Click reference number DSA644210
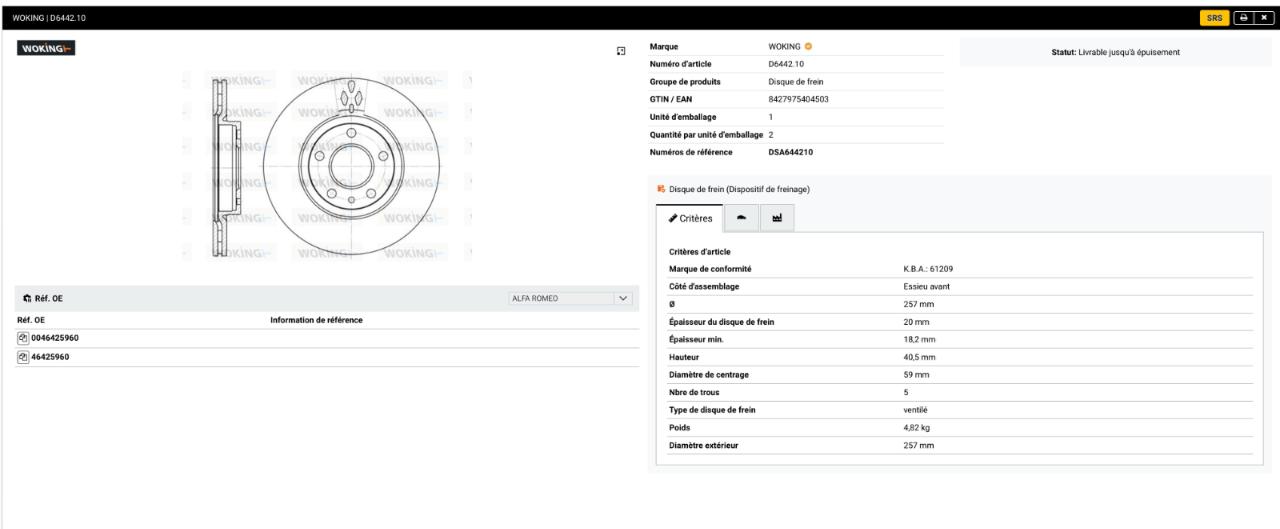This screenshot has width=1280, height=529. pos(790,152)
